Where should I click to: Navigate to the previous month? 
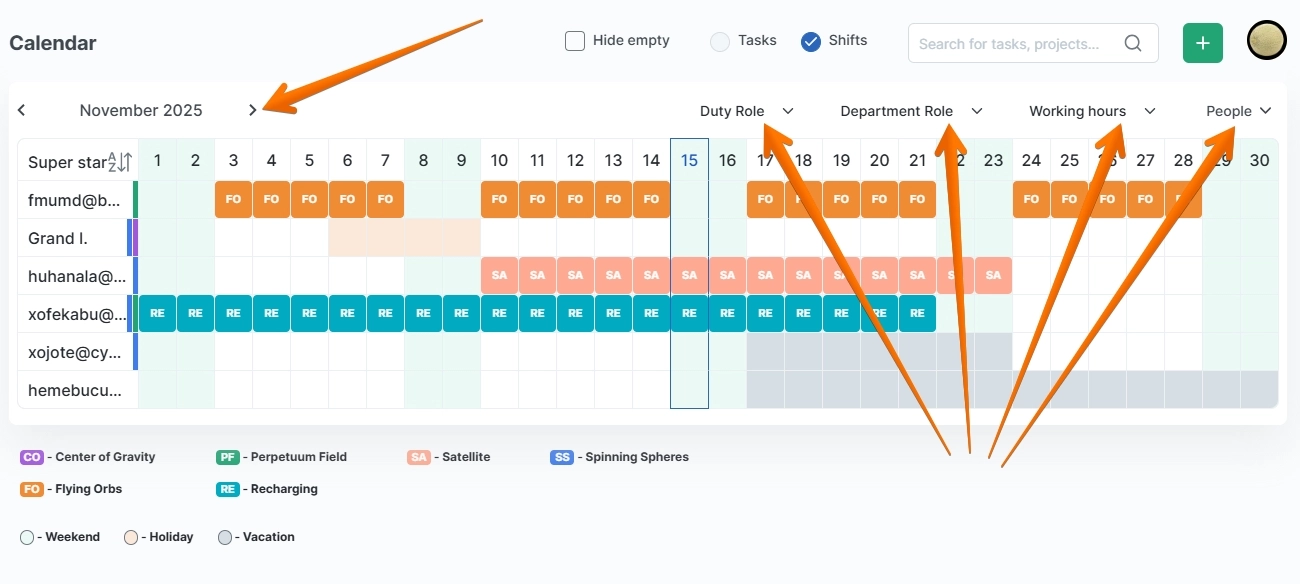click(x=21, y=110)
